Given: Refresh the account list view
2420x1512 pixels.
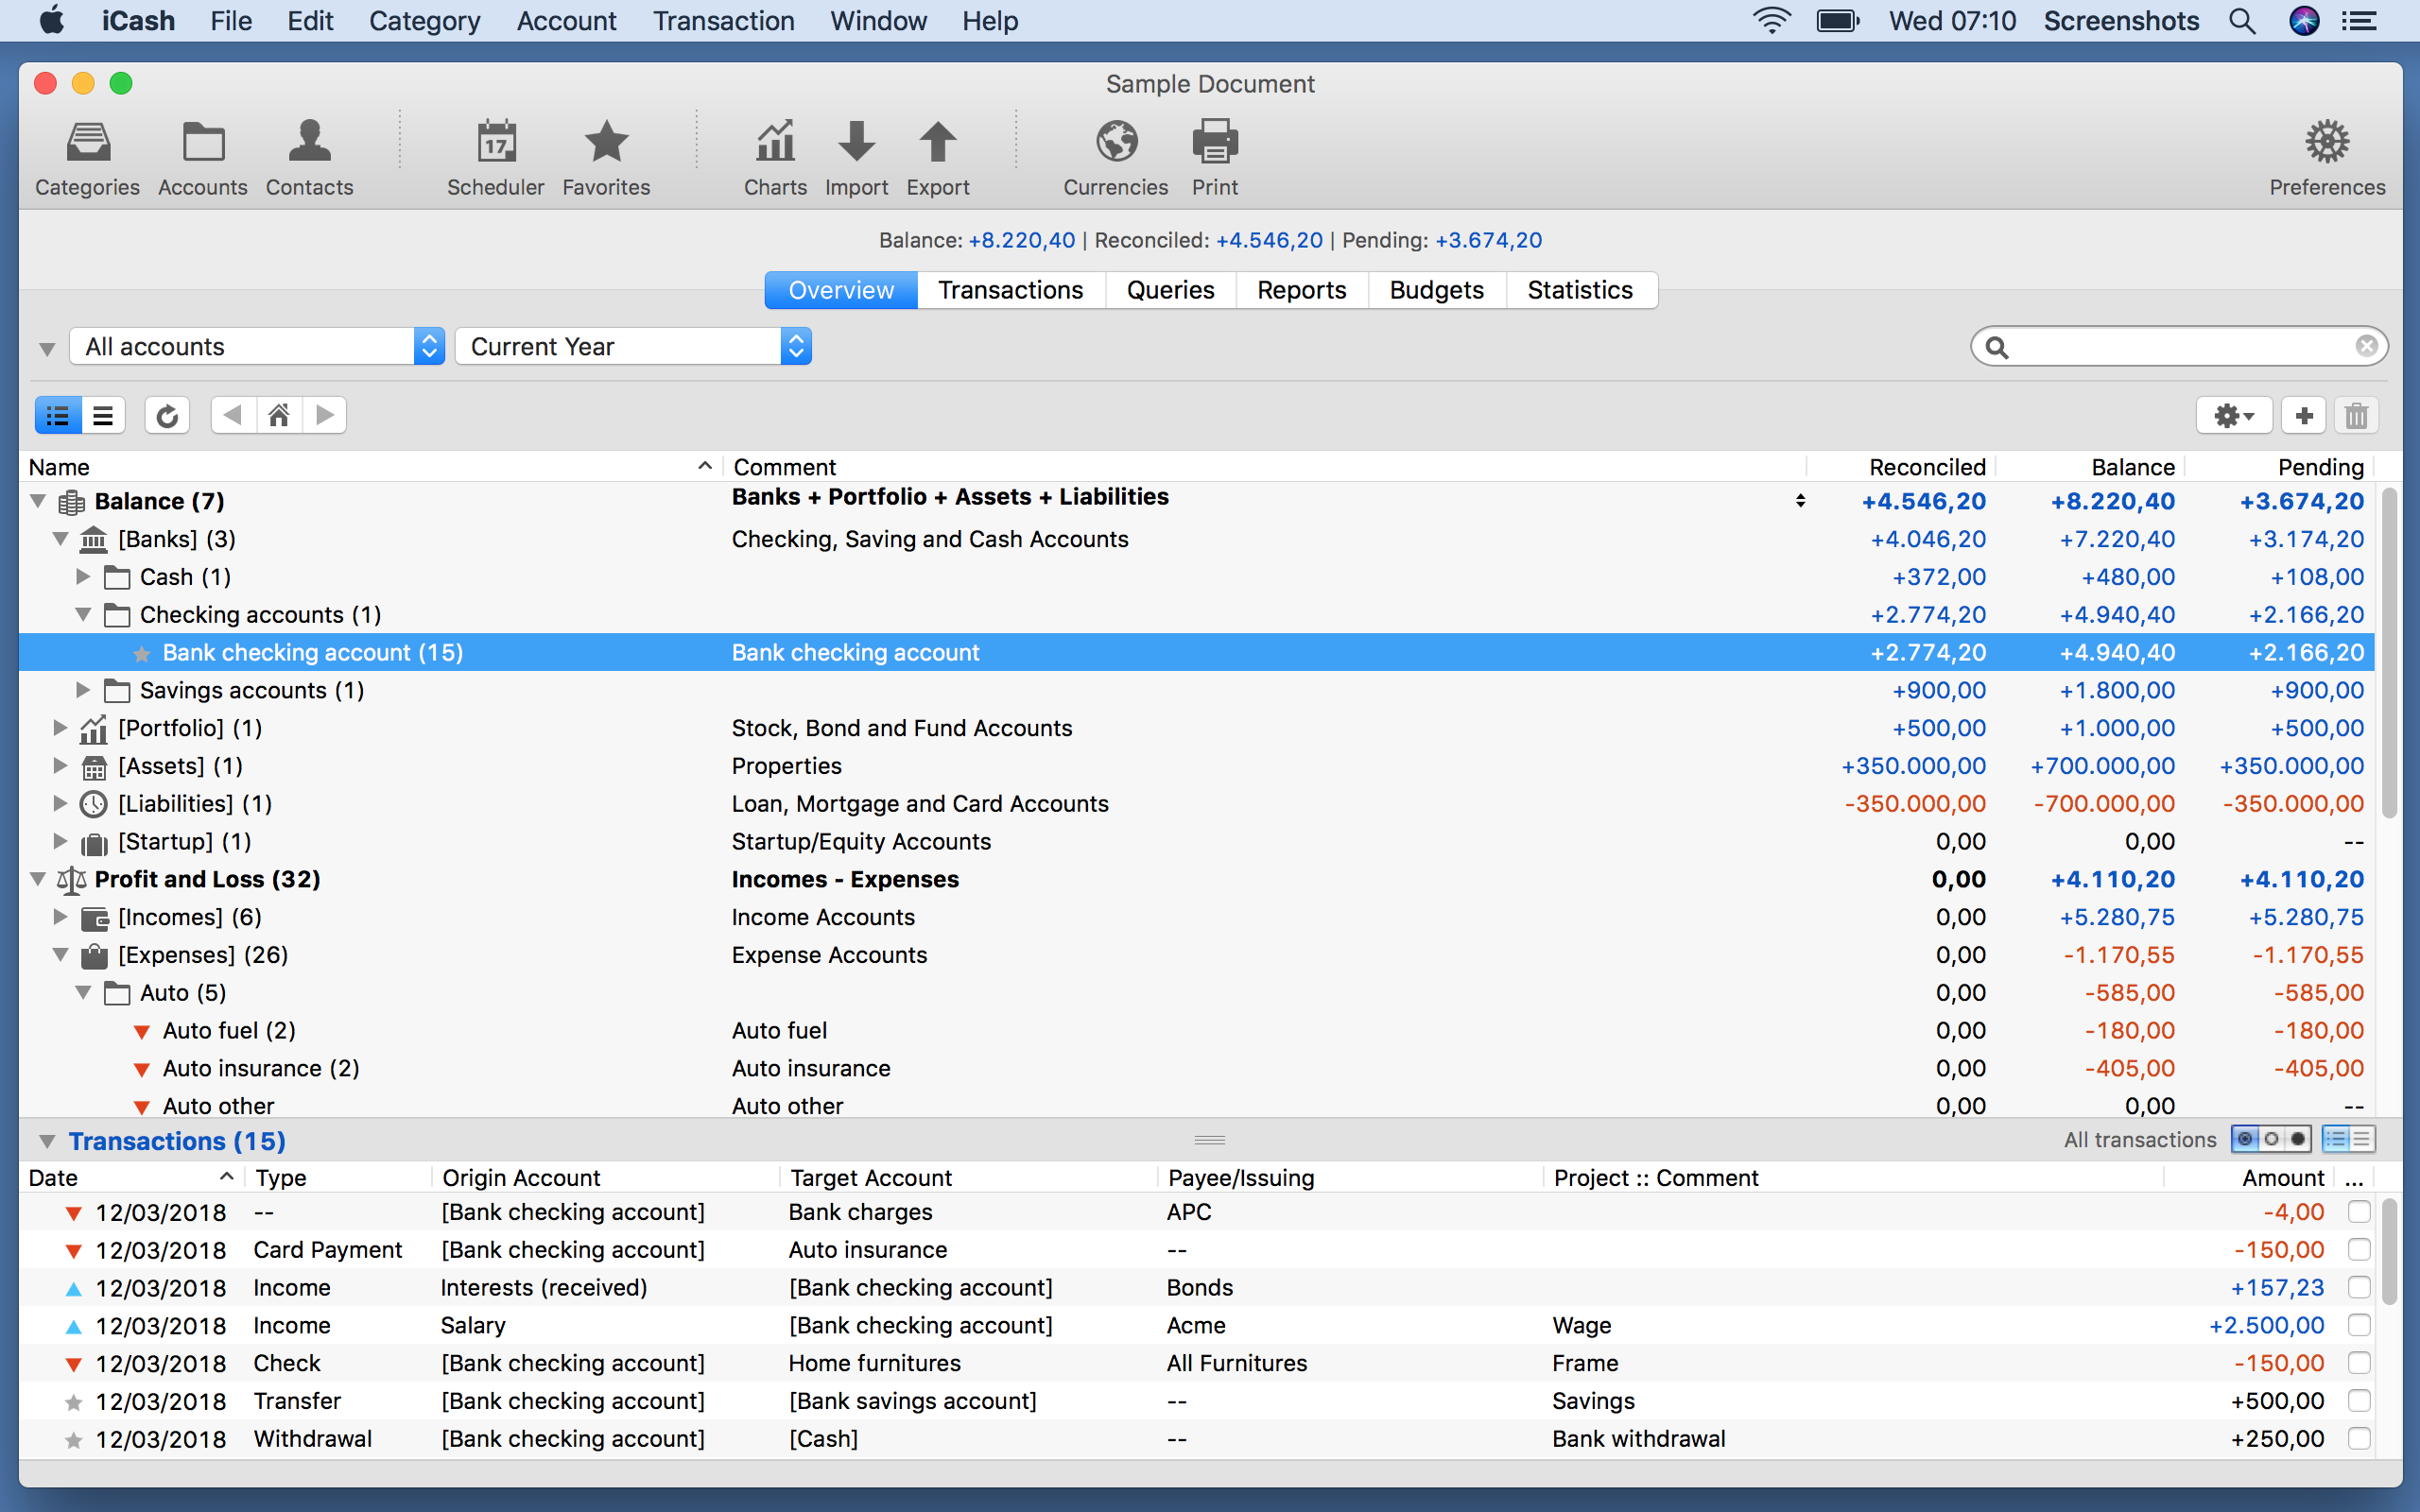Looking at the screenshot, I should (167, 415).
